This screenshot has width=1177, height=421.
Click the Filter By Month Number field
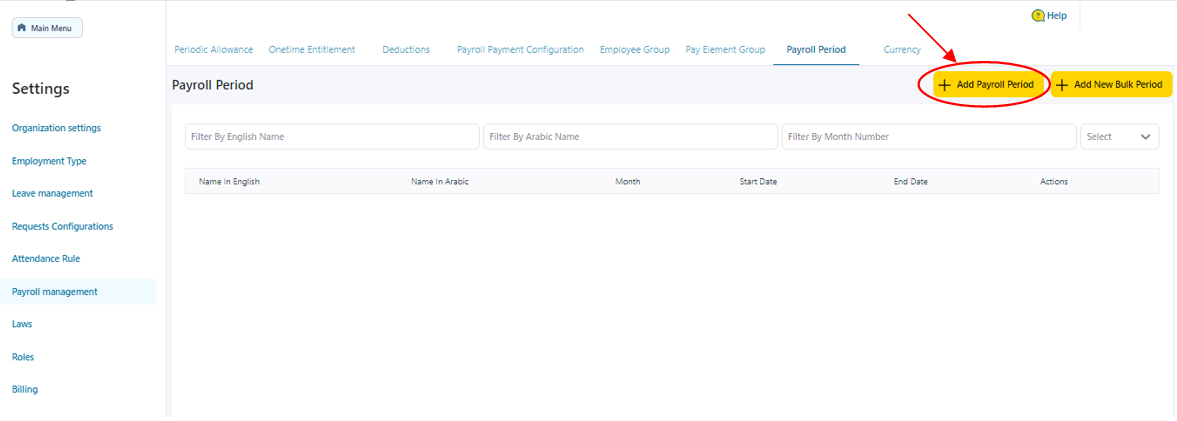click(x=929, y=137)
